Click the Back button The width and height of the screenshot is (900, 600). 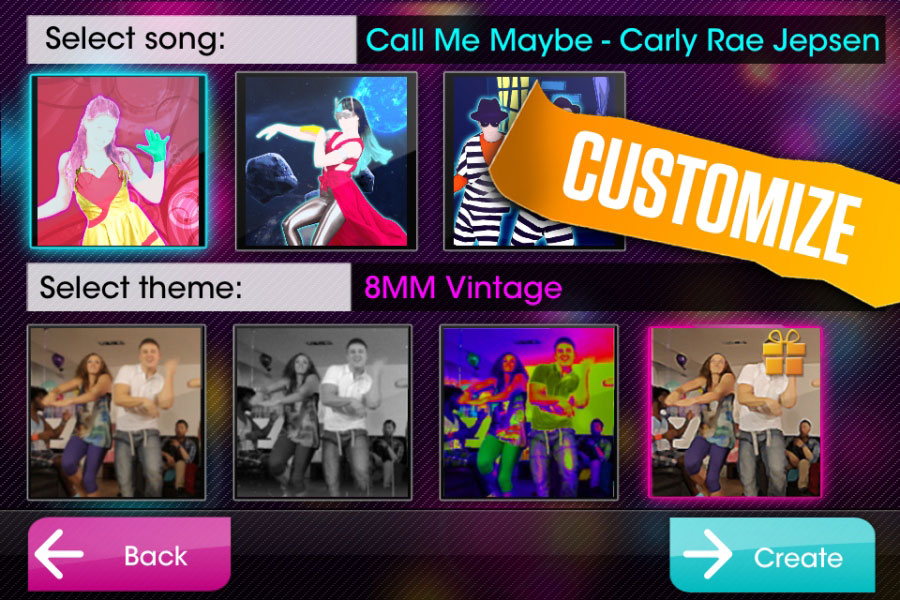[x=129, y=554]
